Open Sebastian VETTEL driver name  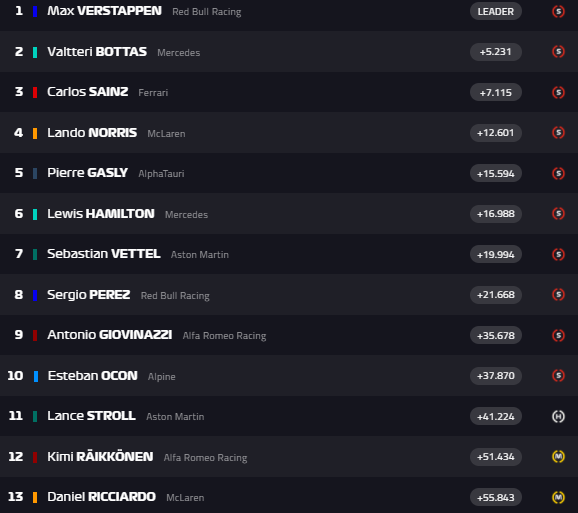click(104, 254)
